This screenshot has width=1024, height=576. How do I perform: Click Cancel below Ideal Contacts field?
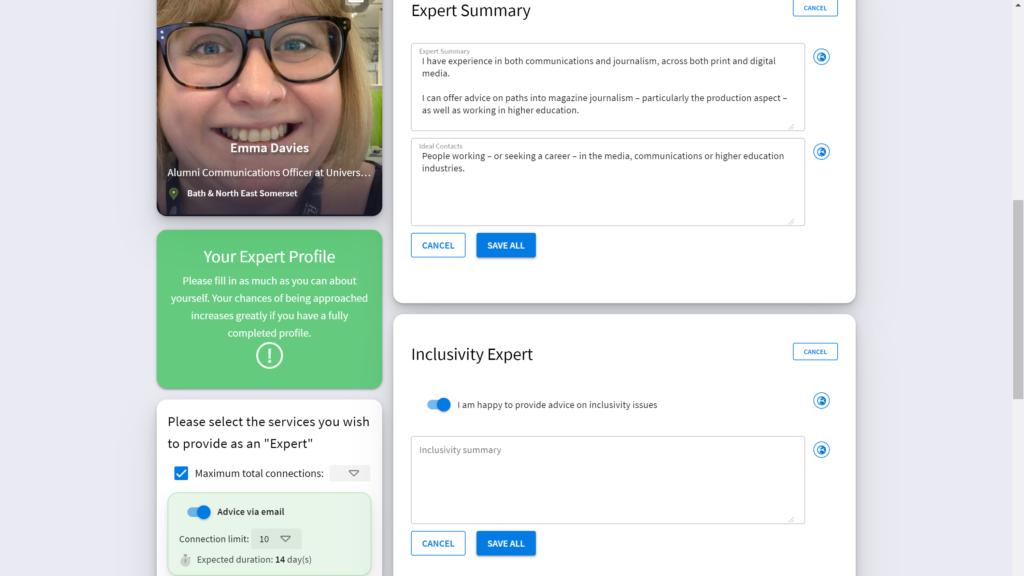pyautogui.click(x=438, y=246)
